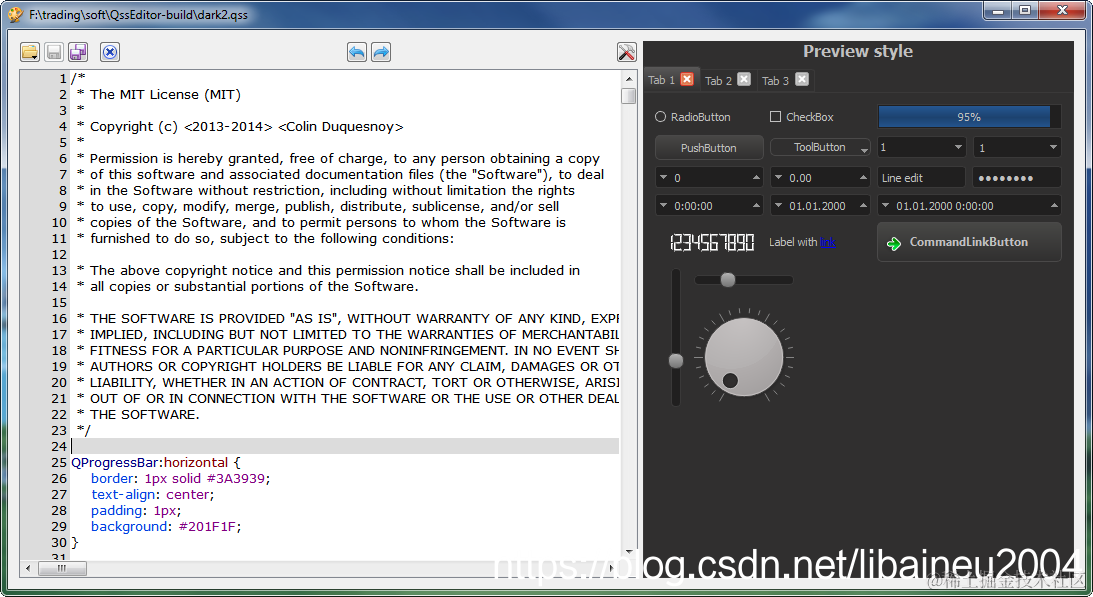Redo with the right blue arrow
1093x597 pixels.
click(x=381, y=52)
